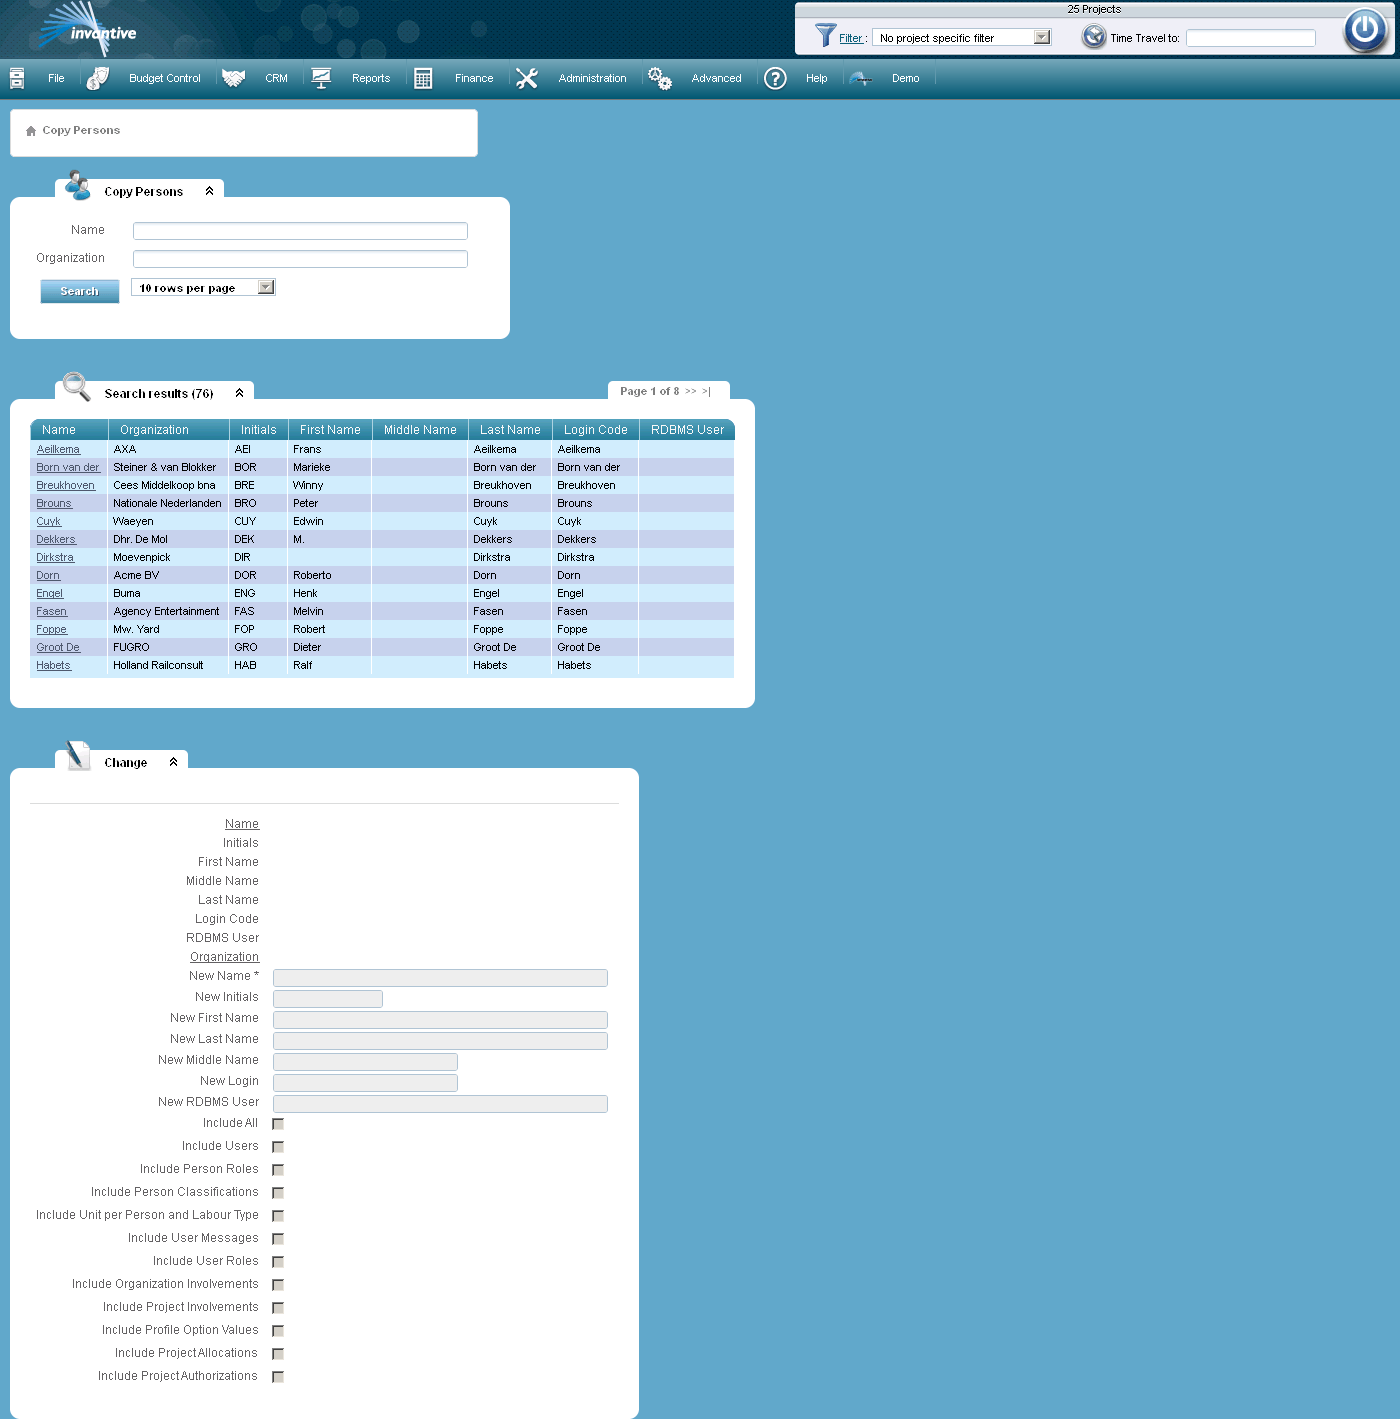
Task: Click the Help question mark icon
Action: (775, 78)
